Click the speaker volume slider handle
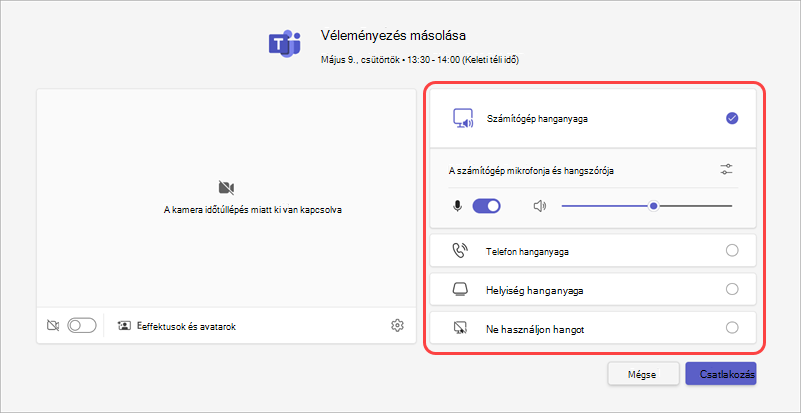Screen dimensions: 801x413 click(653, 206)
